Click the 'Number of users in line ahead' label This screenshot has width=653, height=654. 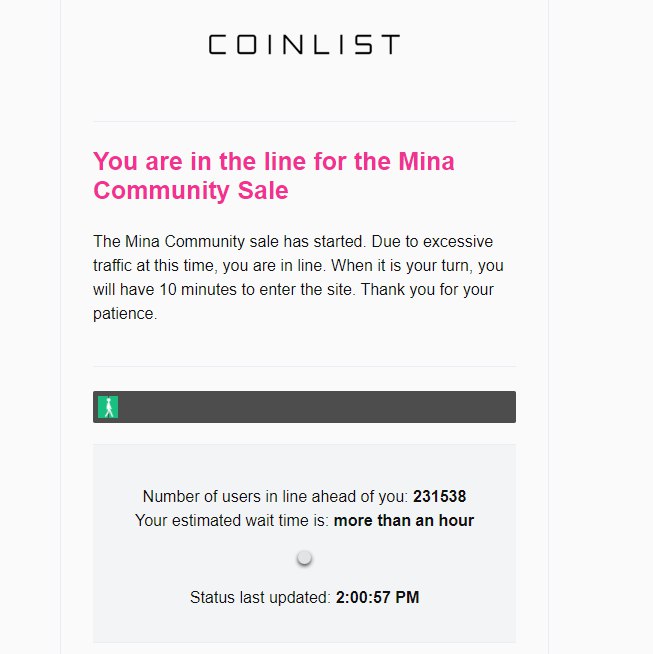point(275,496)
